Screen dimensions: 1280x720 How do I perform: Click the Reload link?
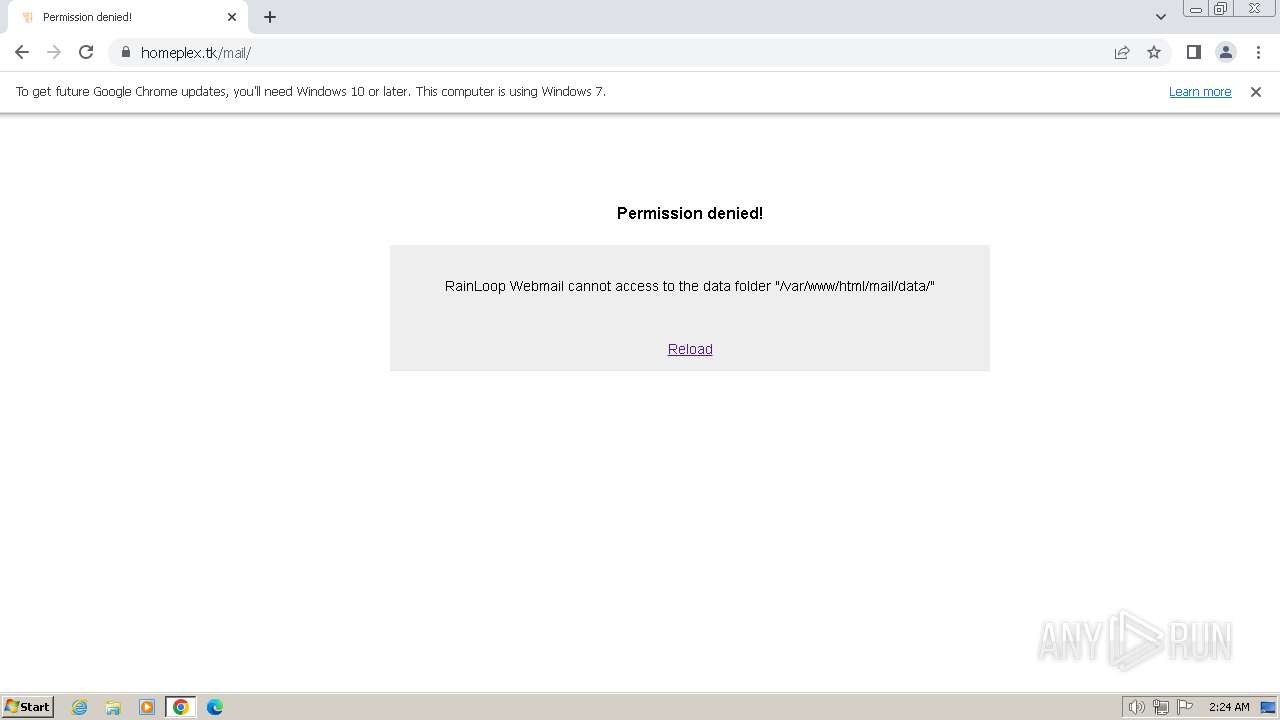coord(690,349)
